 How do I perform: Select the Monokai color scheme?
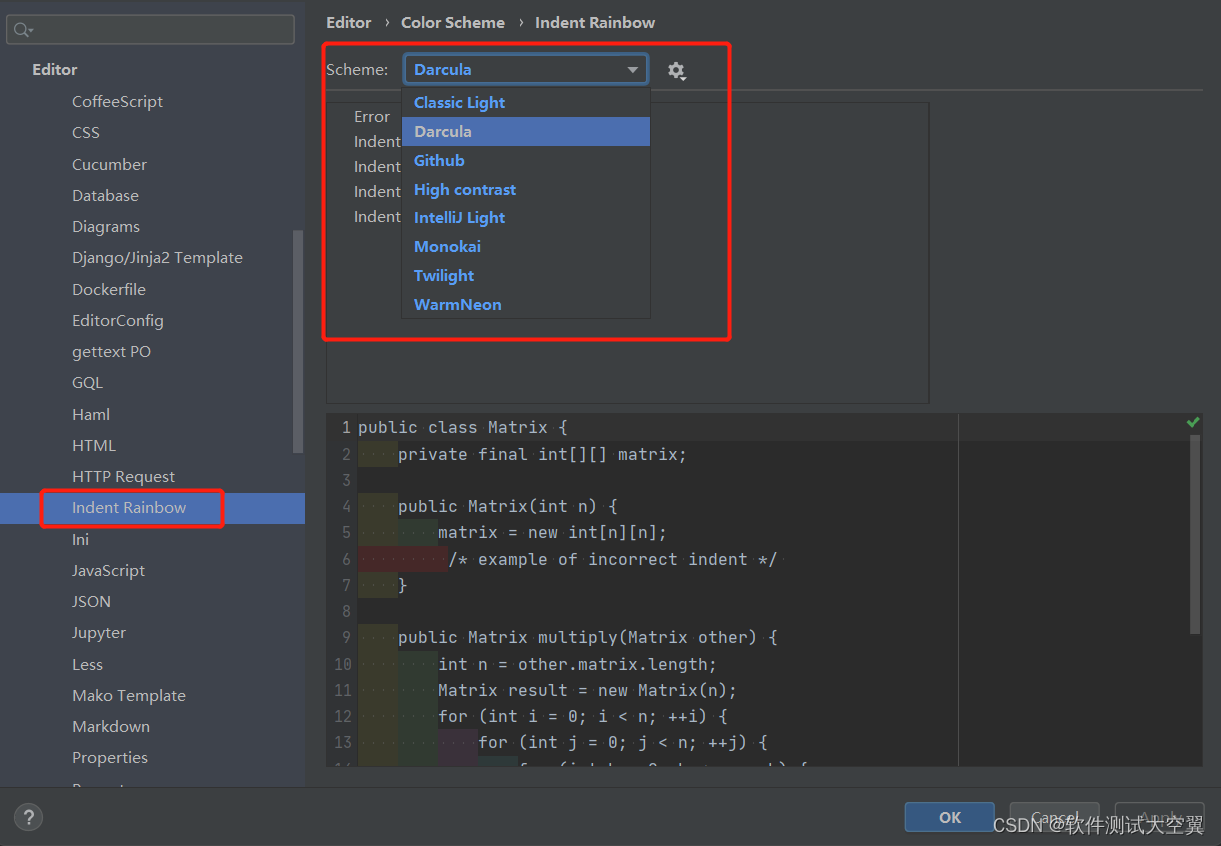tap(447, 246)
